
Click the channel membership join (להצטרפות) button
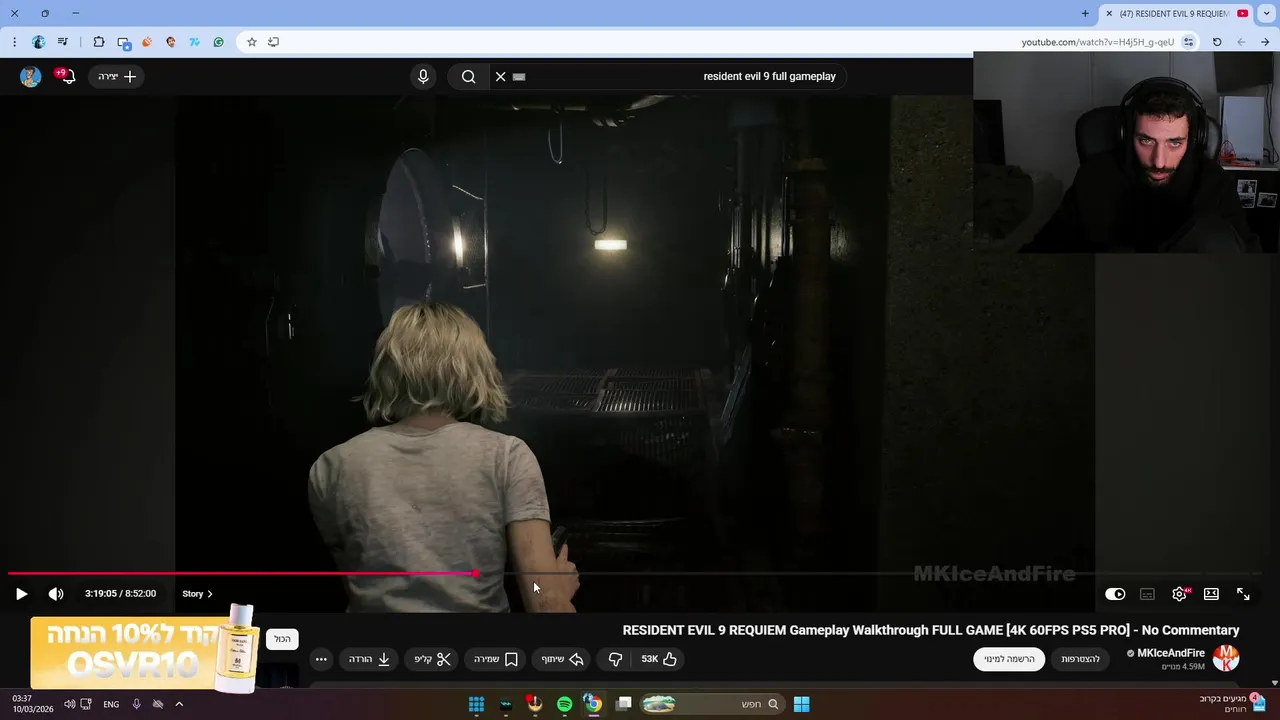coord(1080,659)
